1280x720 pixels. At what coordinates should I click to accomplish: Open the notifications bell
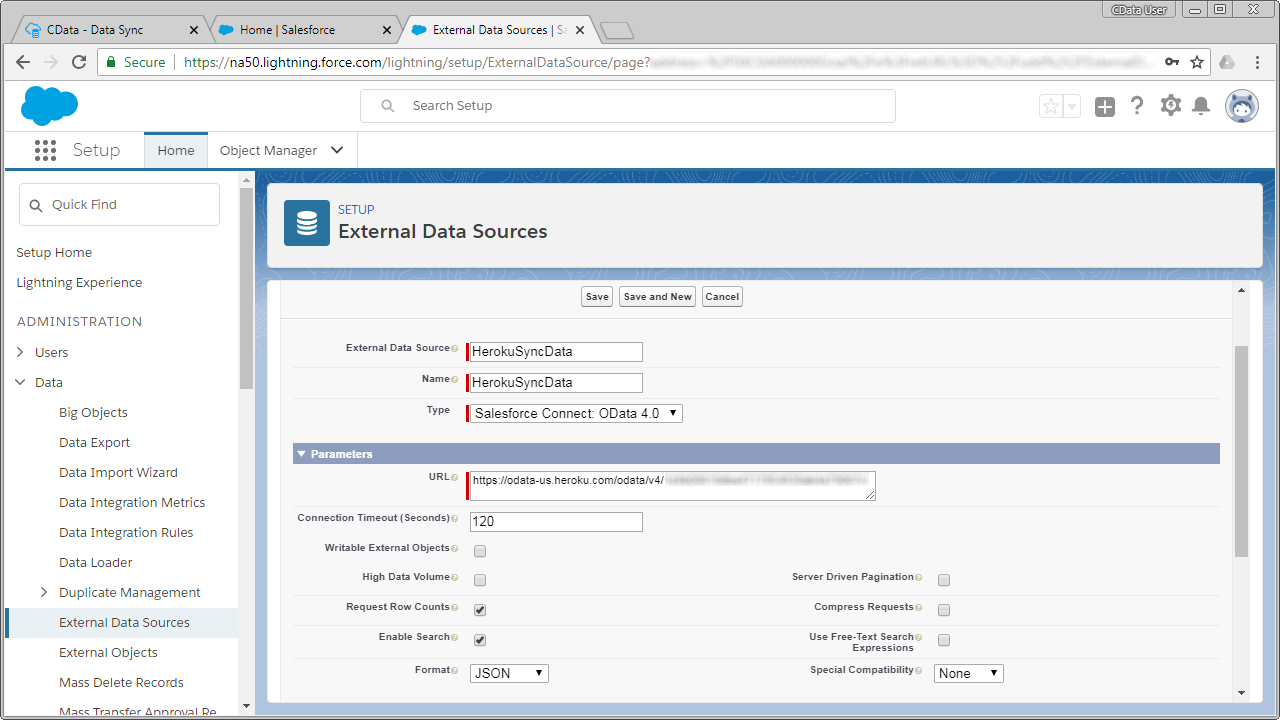(1201, 106)
